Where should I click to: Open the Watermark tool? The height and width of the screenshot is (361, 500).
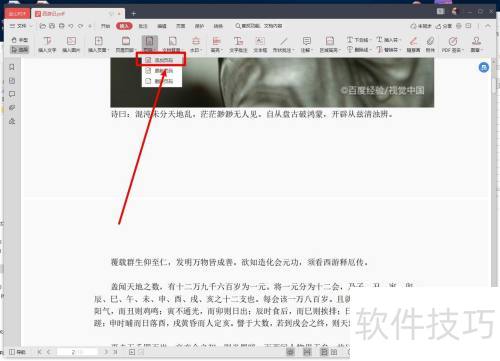coord(196,44)
